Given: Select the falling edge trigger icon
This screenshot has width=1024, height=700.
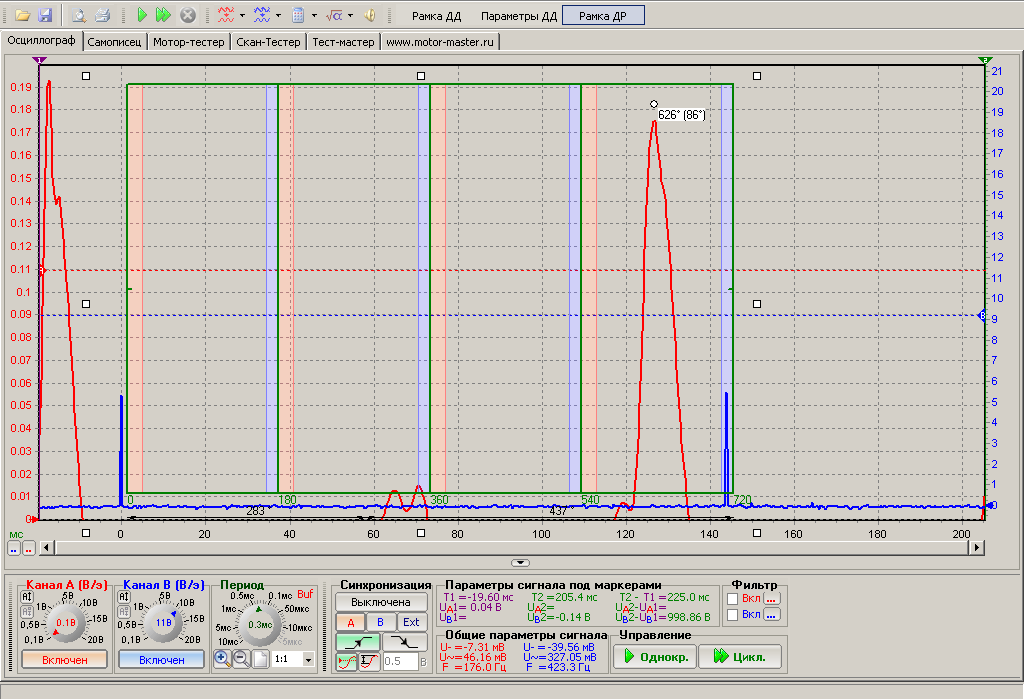Looking at the screenshot, I should [x=404, y=643].
